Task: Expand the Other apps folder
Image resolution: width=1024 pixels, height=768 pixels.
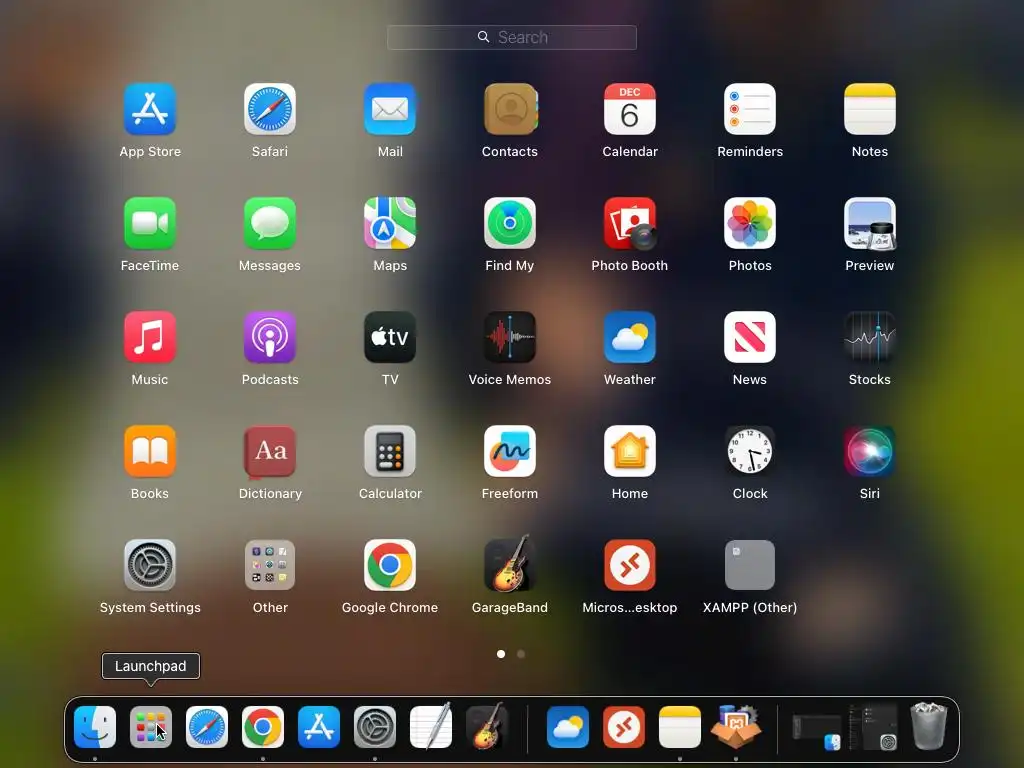Action: (x=270, y=565)
